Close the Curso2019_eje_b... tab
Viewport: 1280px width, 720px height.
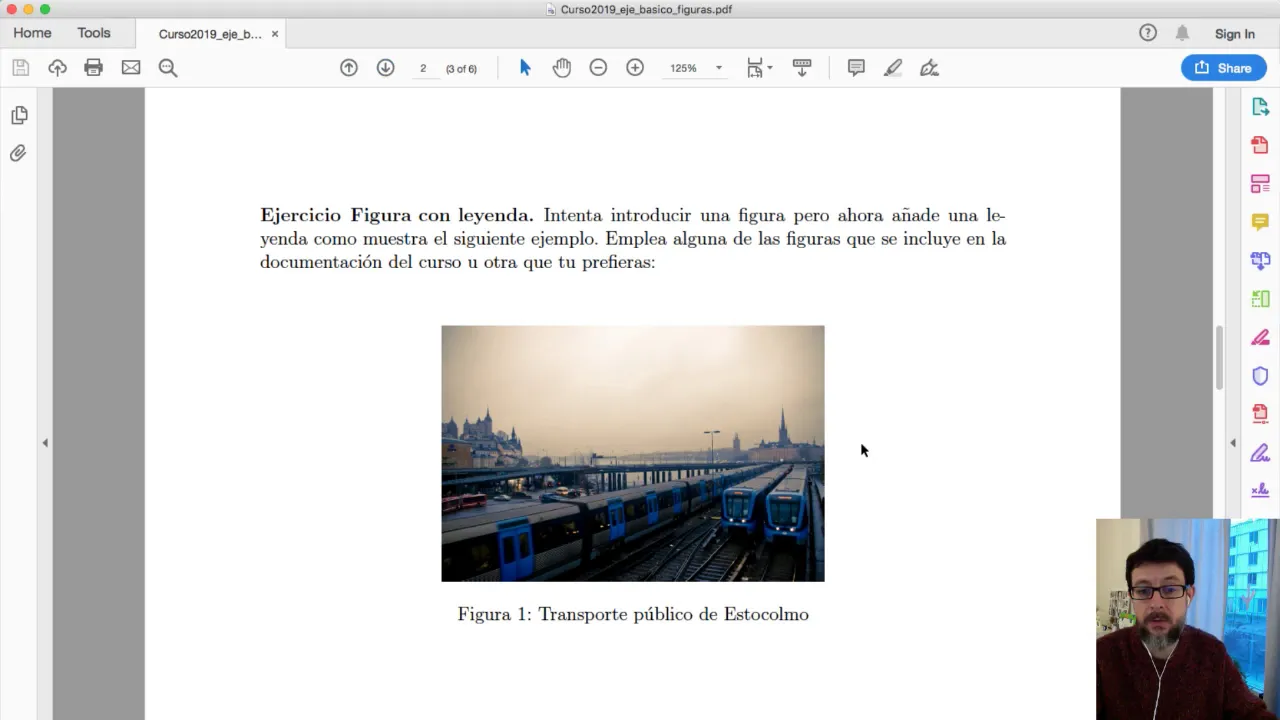coord(275,34)
